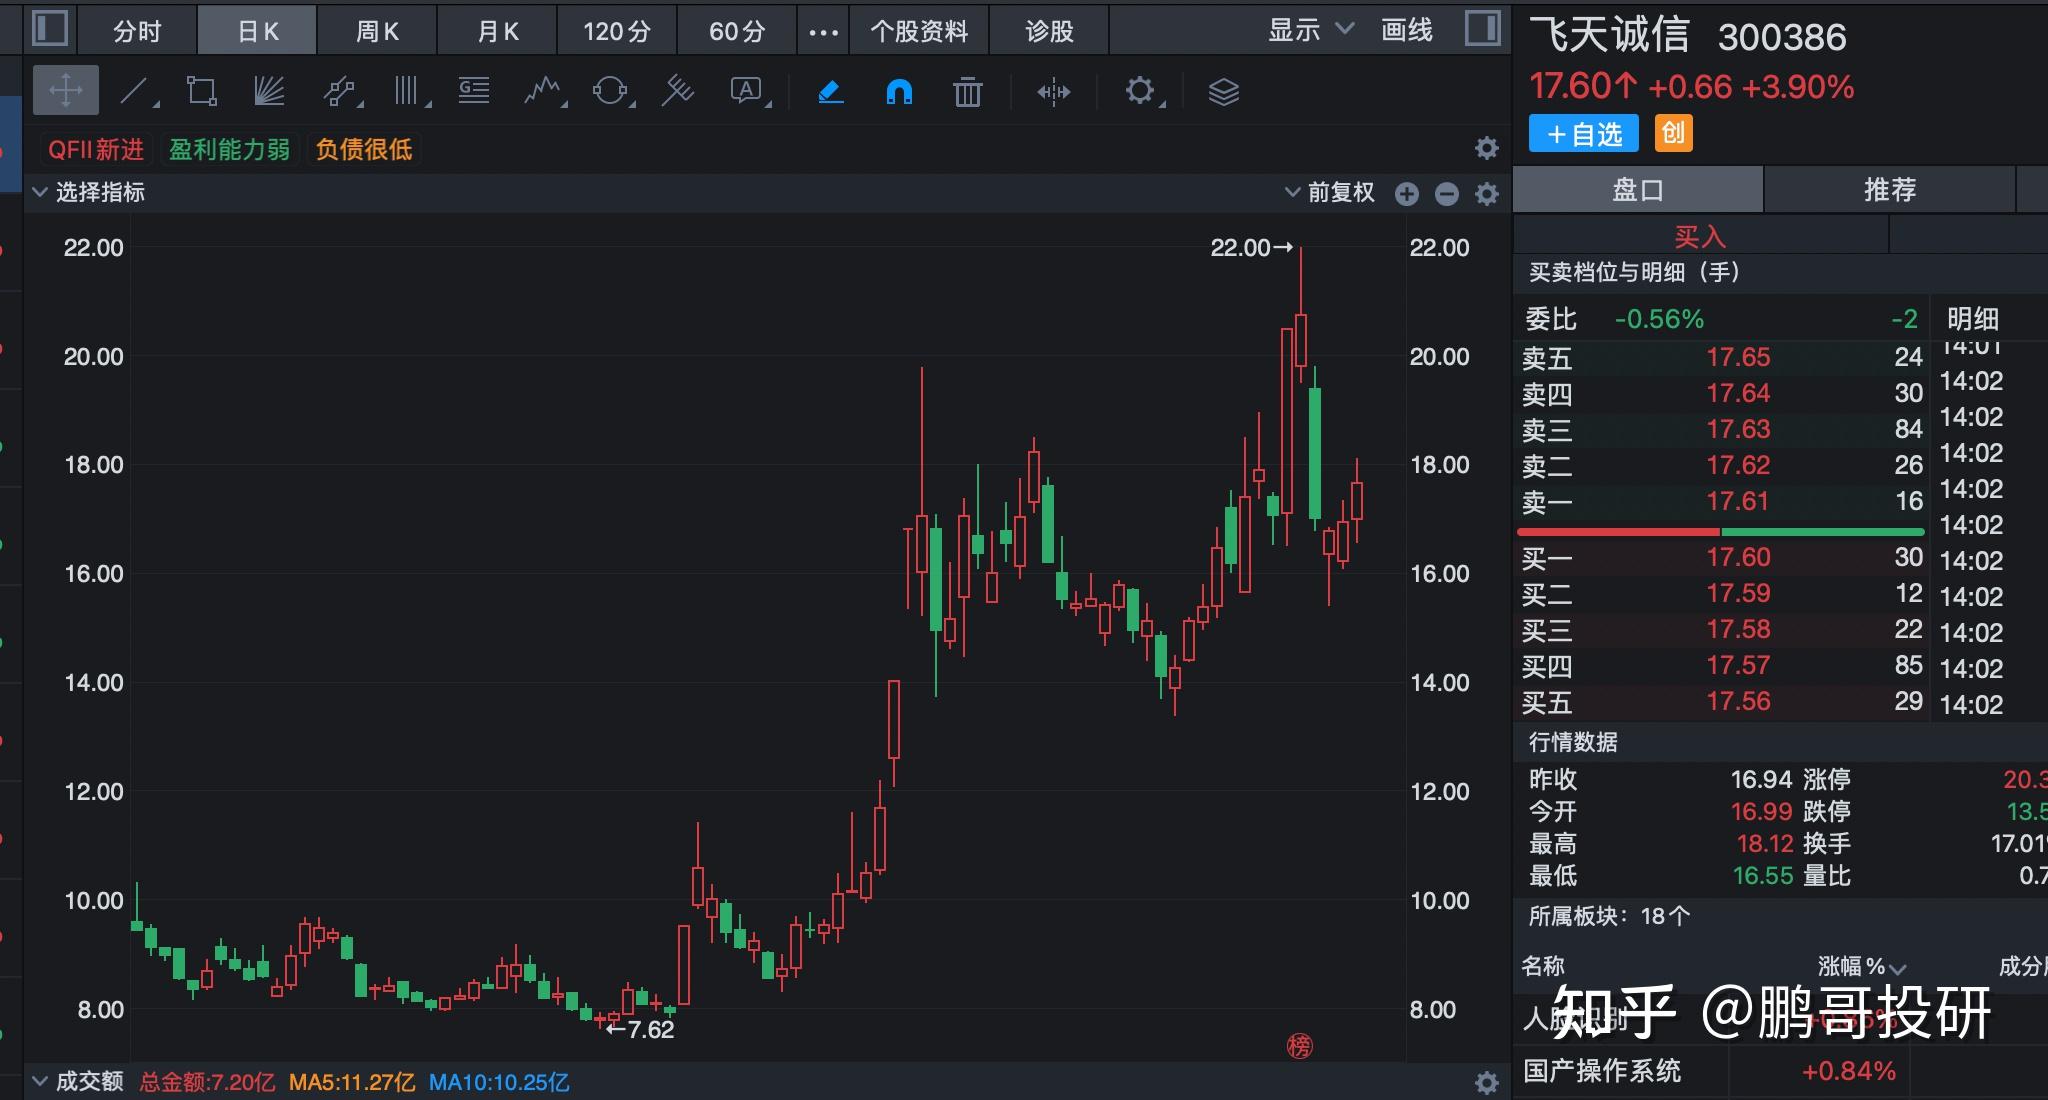This screenshot has width=2048, height=1100.
Task: Click the 买入 buy button
Action: point(1701,236)
